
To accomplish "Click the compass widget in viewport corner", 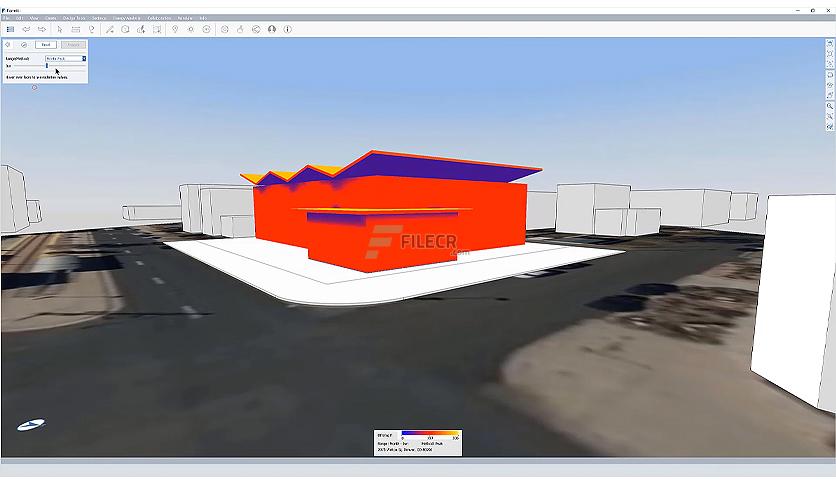I will (x=31, y=424).
